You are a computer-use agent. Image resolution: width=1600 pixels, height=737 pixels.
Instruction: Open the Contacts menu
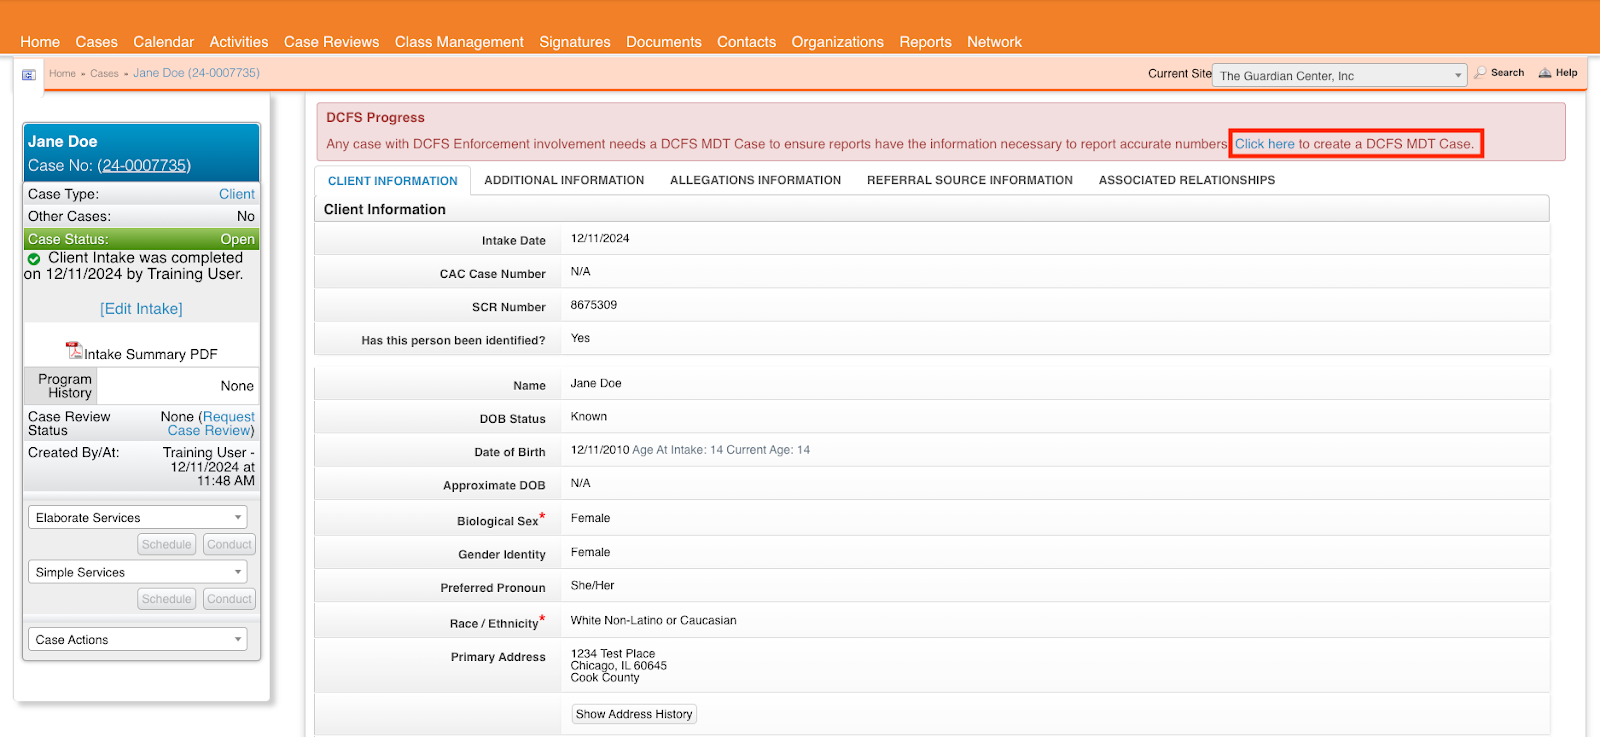coord(746,42)
